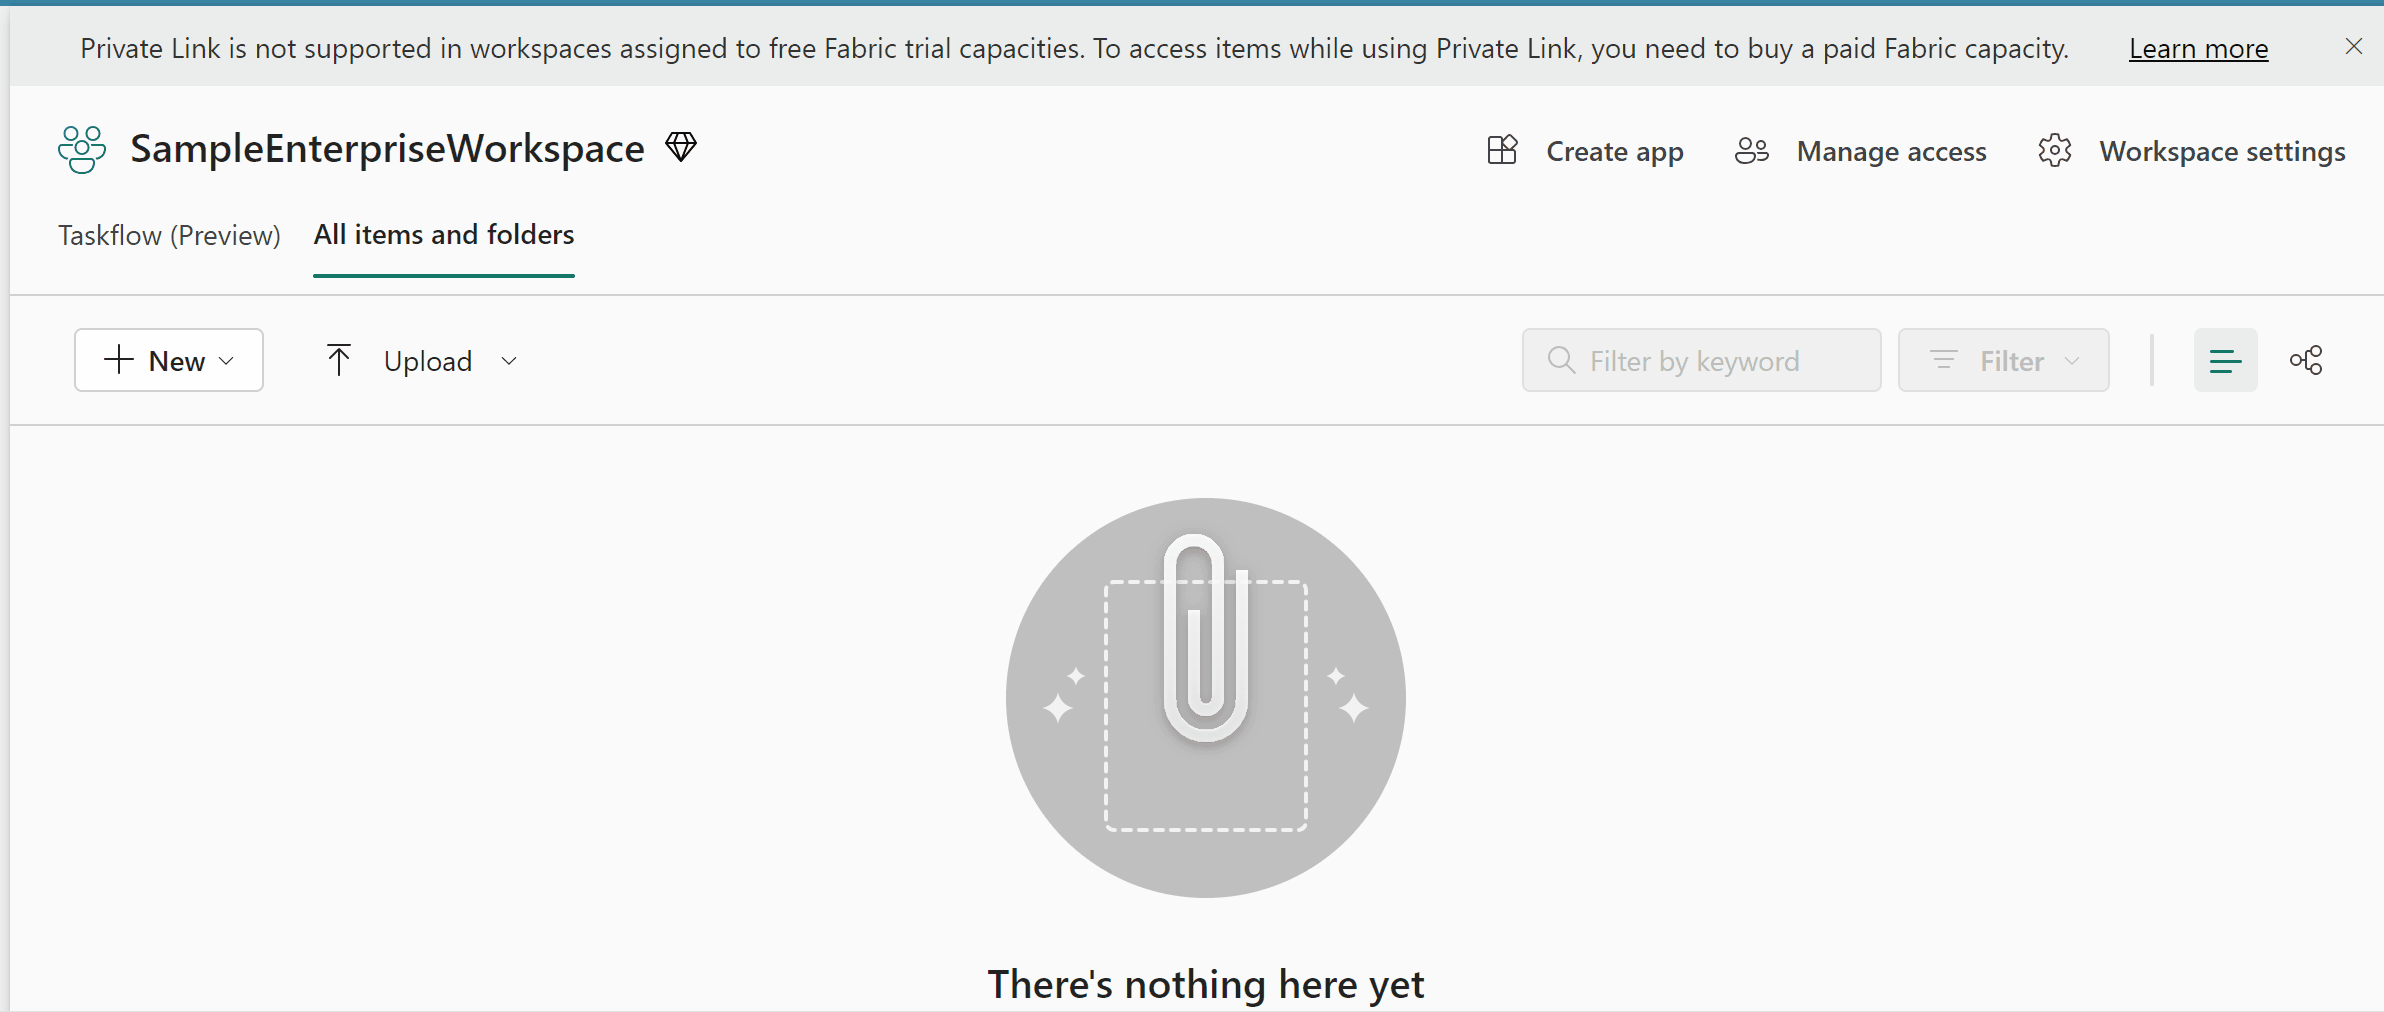Open Manage access for the workspace
This screenshot has height=1012, width=2384.
(1891, 150)
